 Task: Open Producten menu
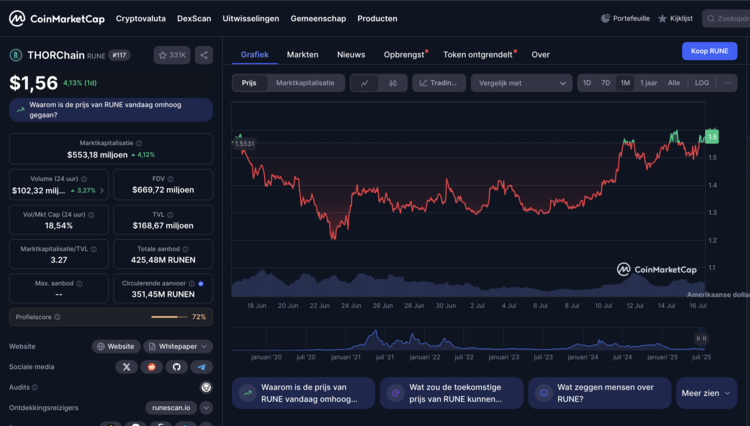(x=377, y=19)
